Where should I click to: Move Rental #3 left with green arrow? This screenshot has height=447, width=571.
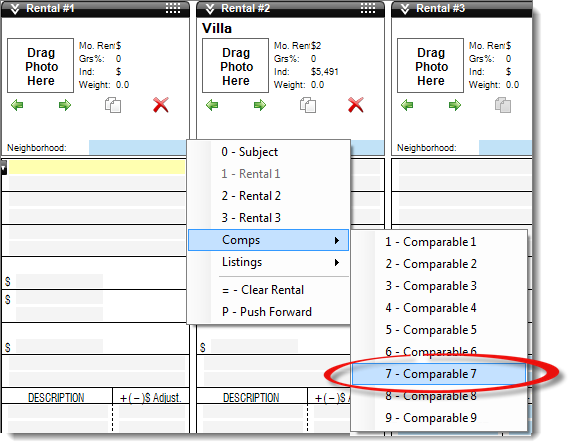pyautogui.click(x=407, y=105)
